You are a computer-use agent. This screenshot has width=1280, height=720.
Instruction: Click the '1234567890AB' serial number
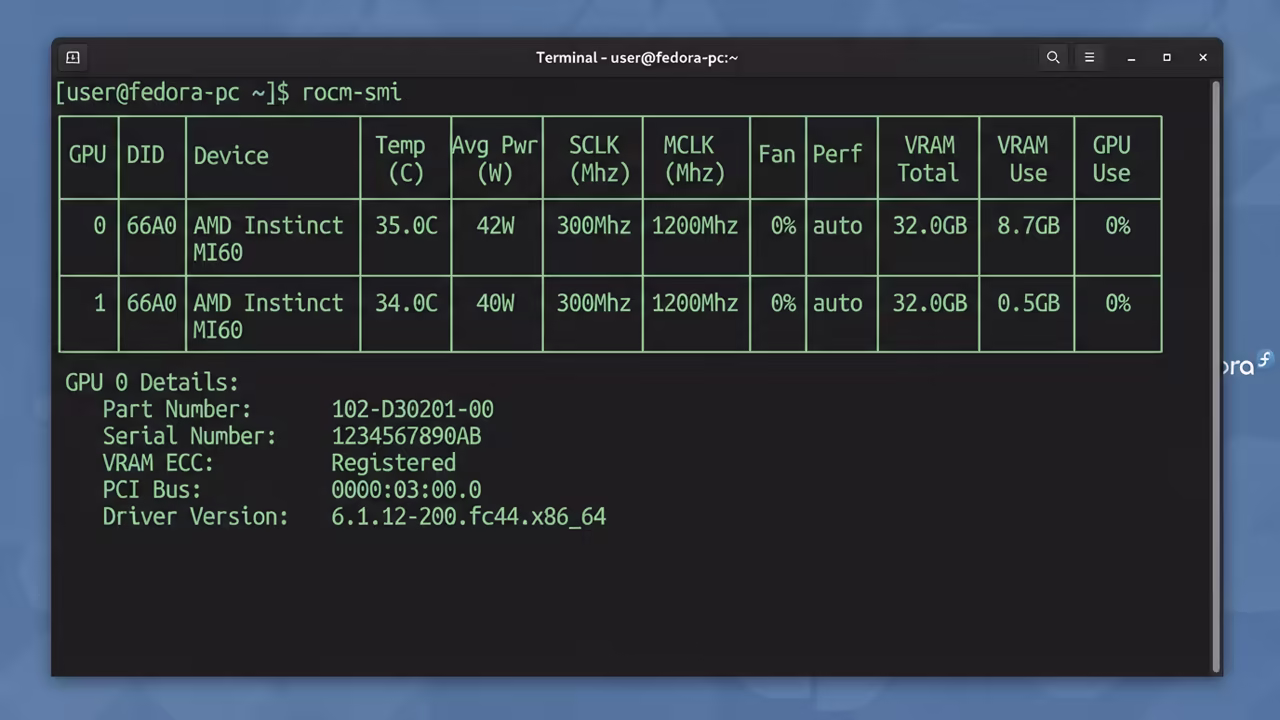pos(406,437)
